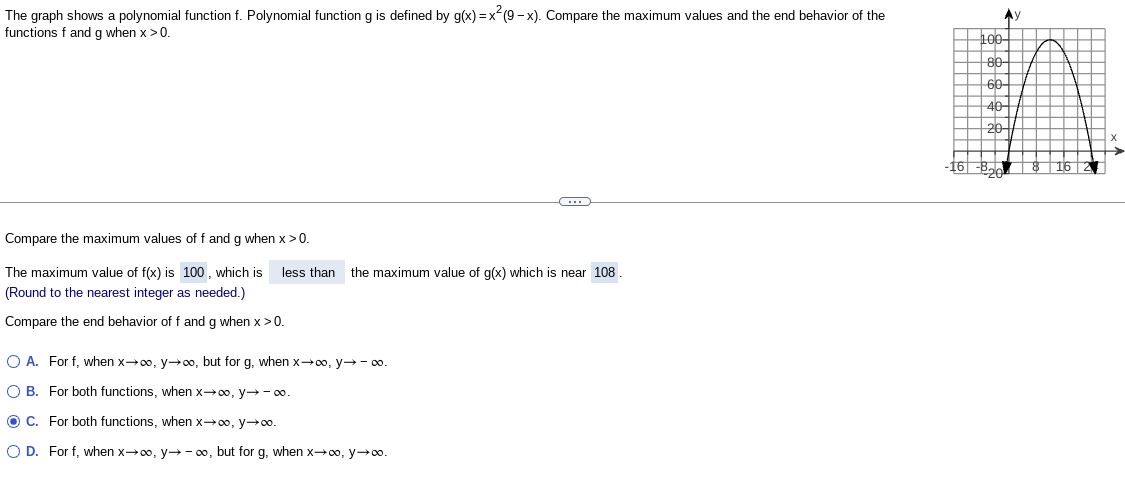The width and height of the screenshot is (1125, 481).
Task: Click the 16 label on the x-axis
Action: [x=1063, y=167]
